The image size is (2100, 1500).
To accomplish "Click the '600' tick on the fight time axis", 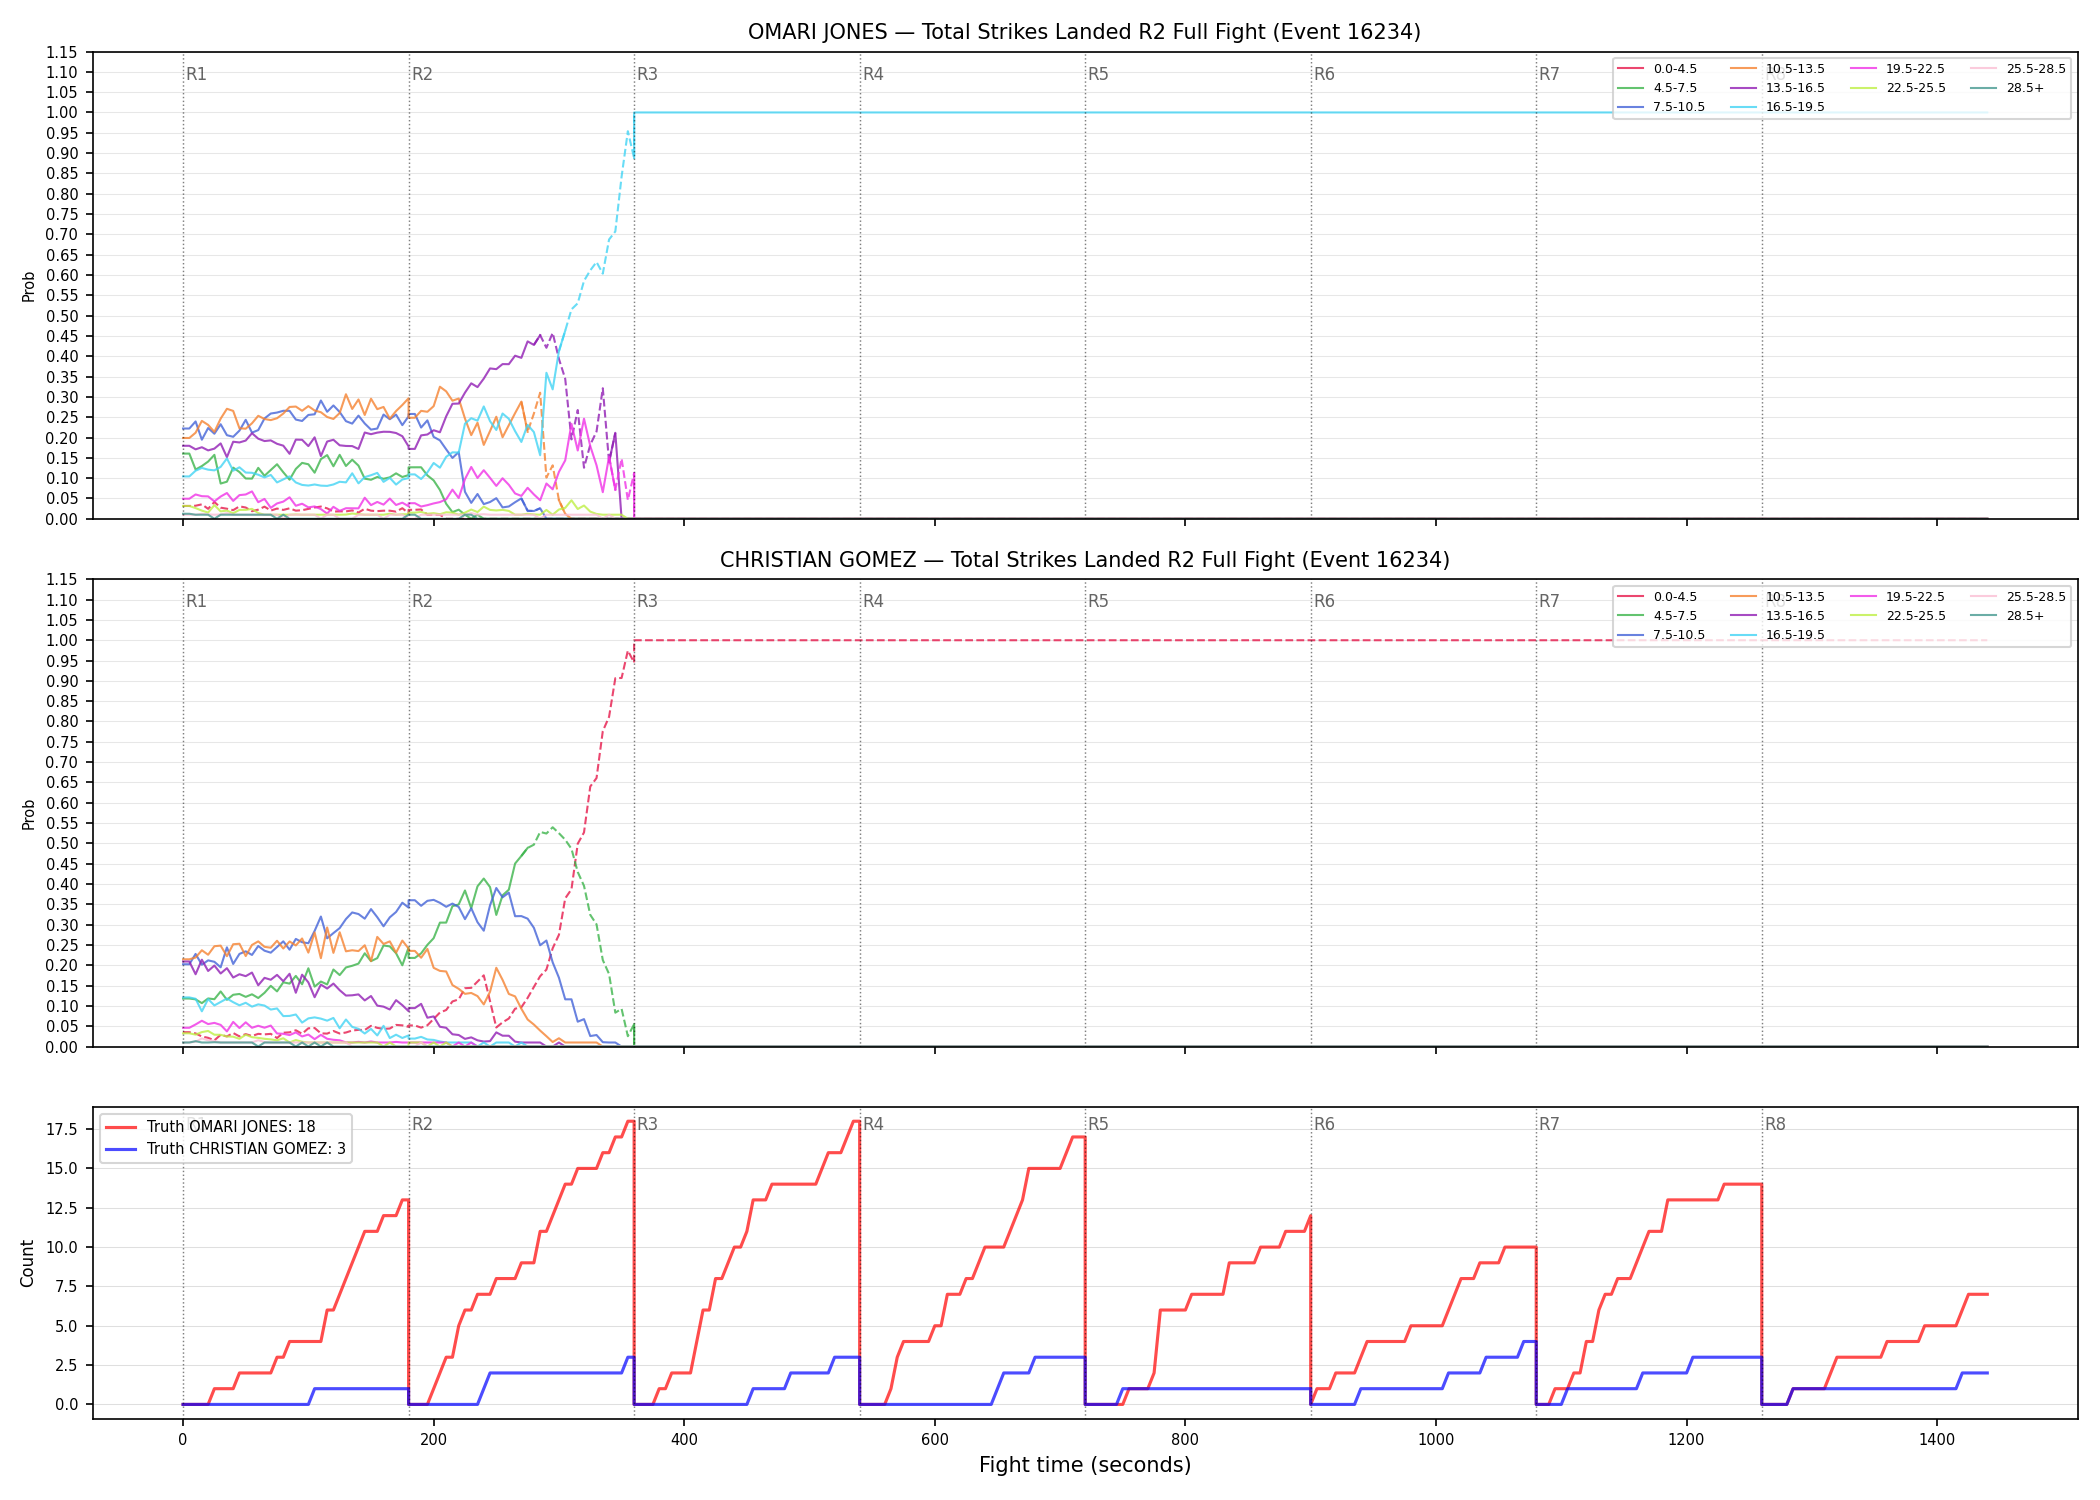I will pos(935,1440).
